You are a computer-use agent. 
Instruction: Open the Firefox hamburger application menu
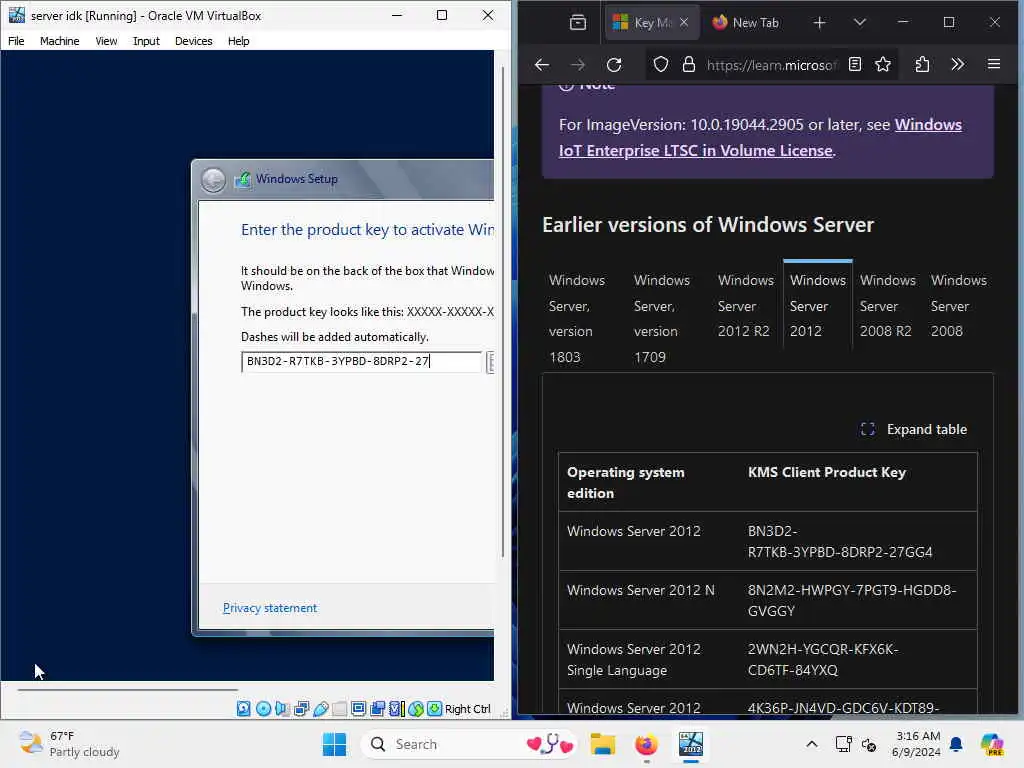pyautogui.click(x=994, y=64)
